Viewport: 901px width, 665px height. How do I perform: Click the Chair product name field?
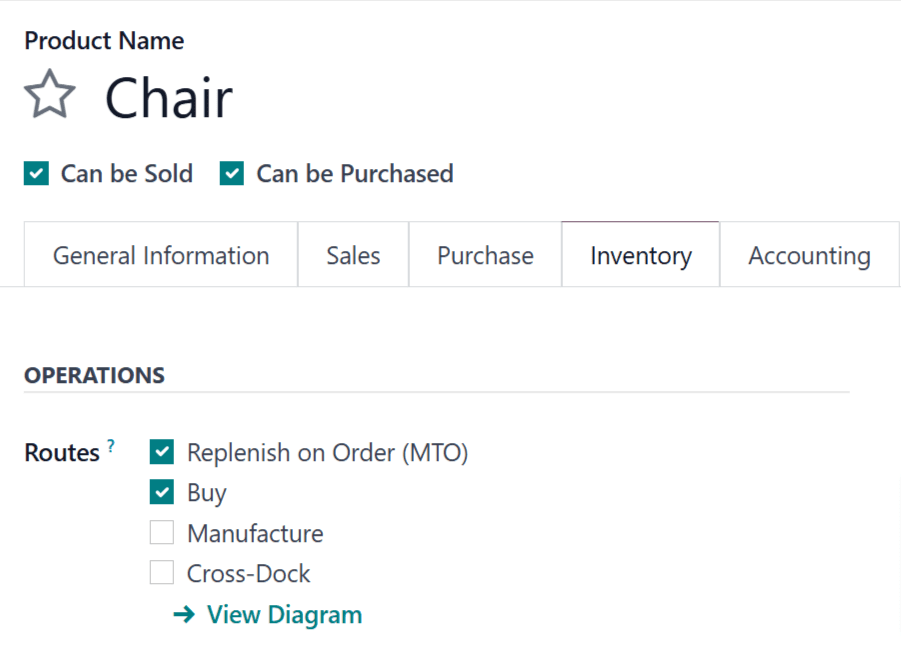tap(168, 97)
